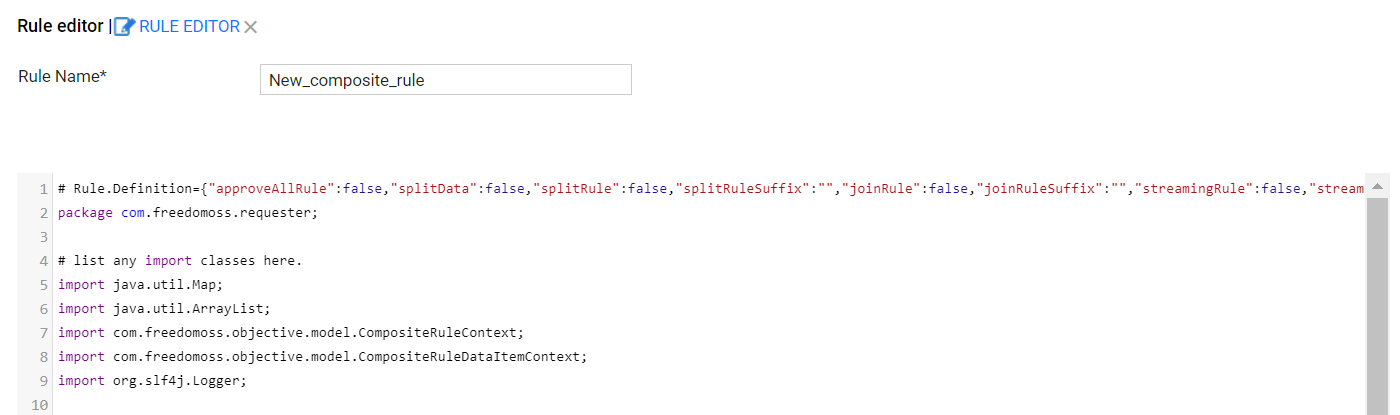Click the 'list any import classes' comment
Screen dimensions: 1400x415
pyautogui.click(x=180, y=261)
